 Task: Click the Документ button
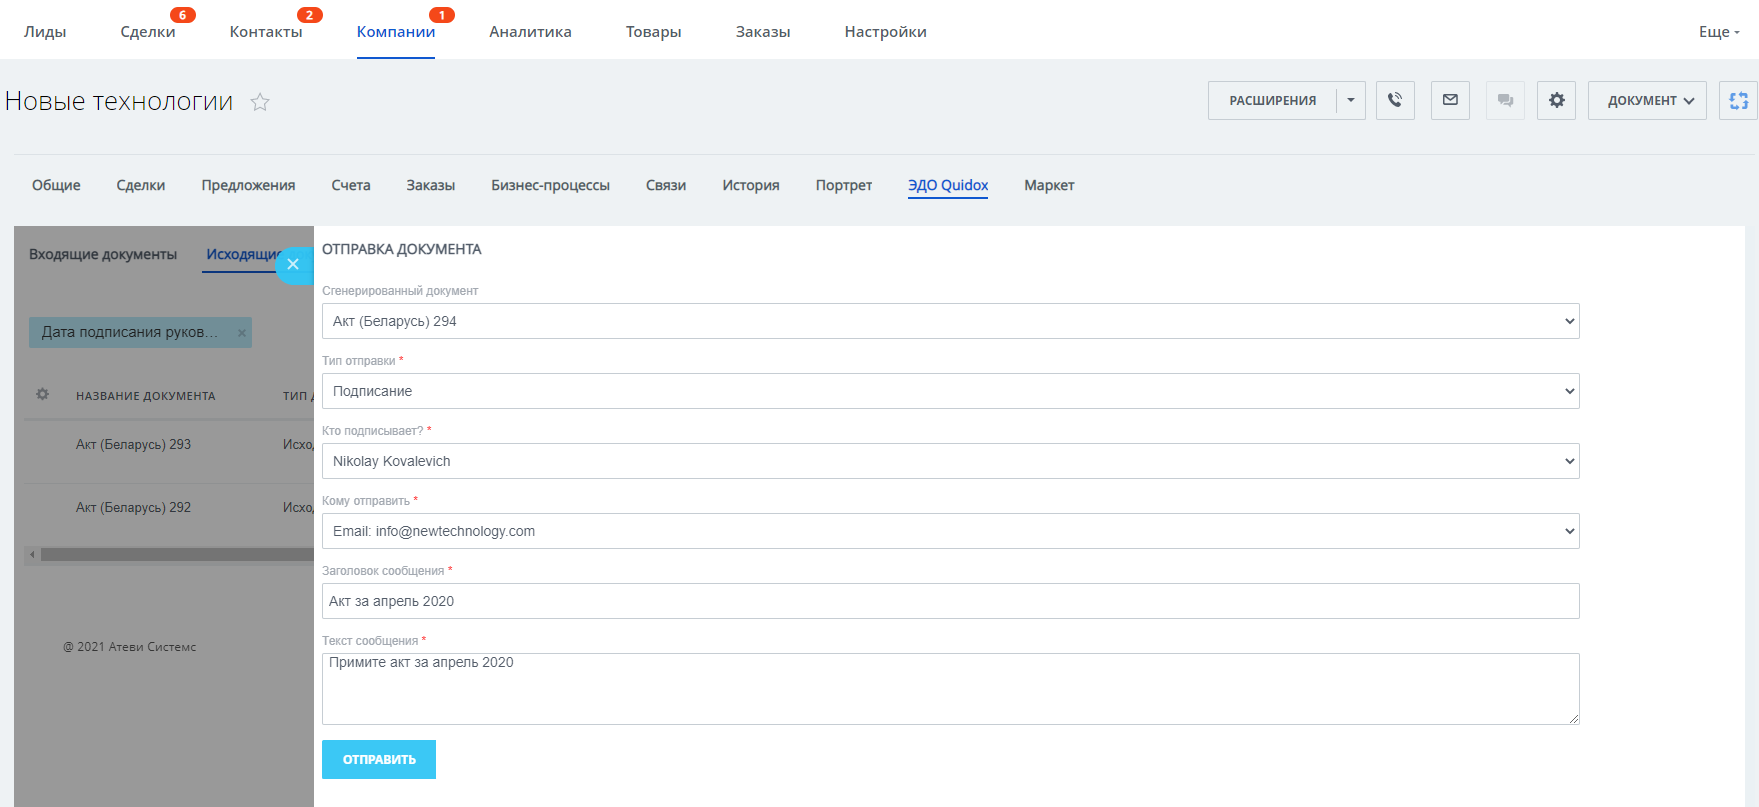[1647, 100]
